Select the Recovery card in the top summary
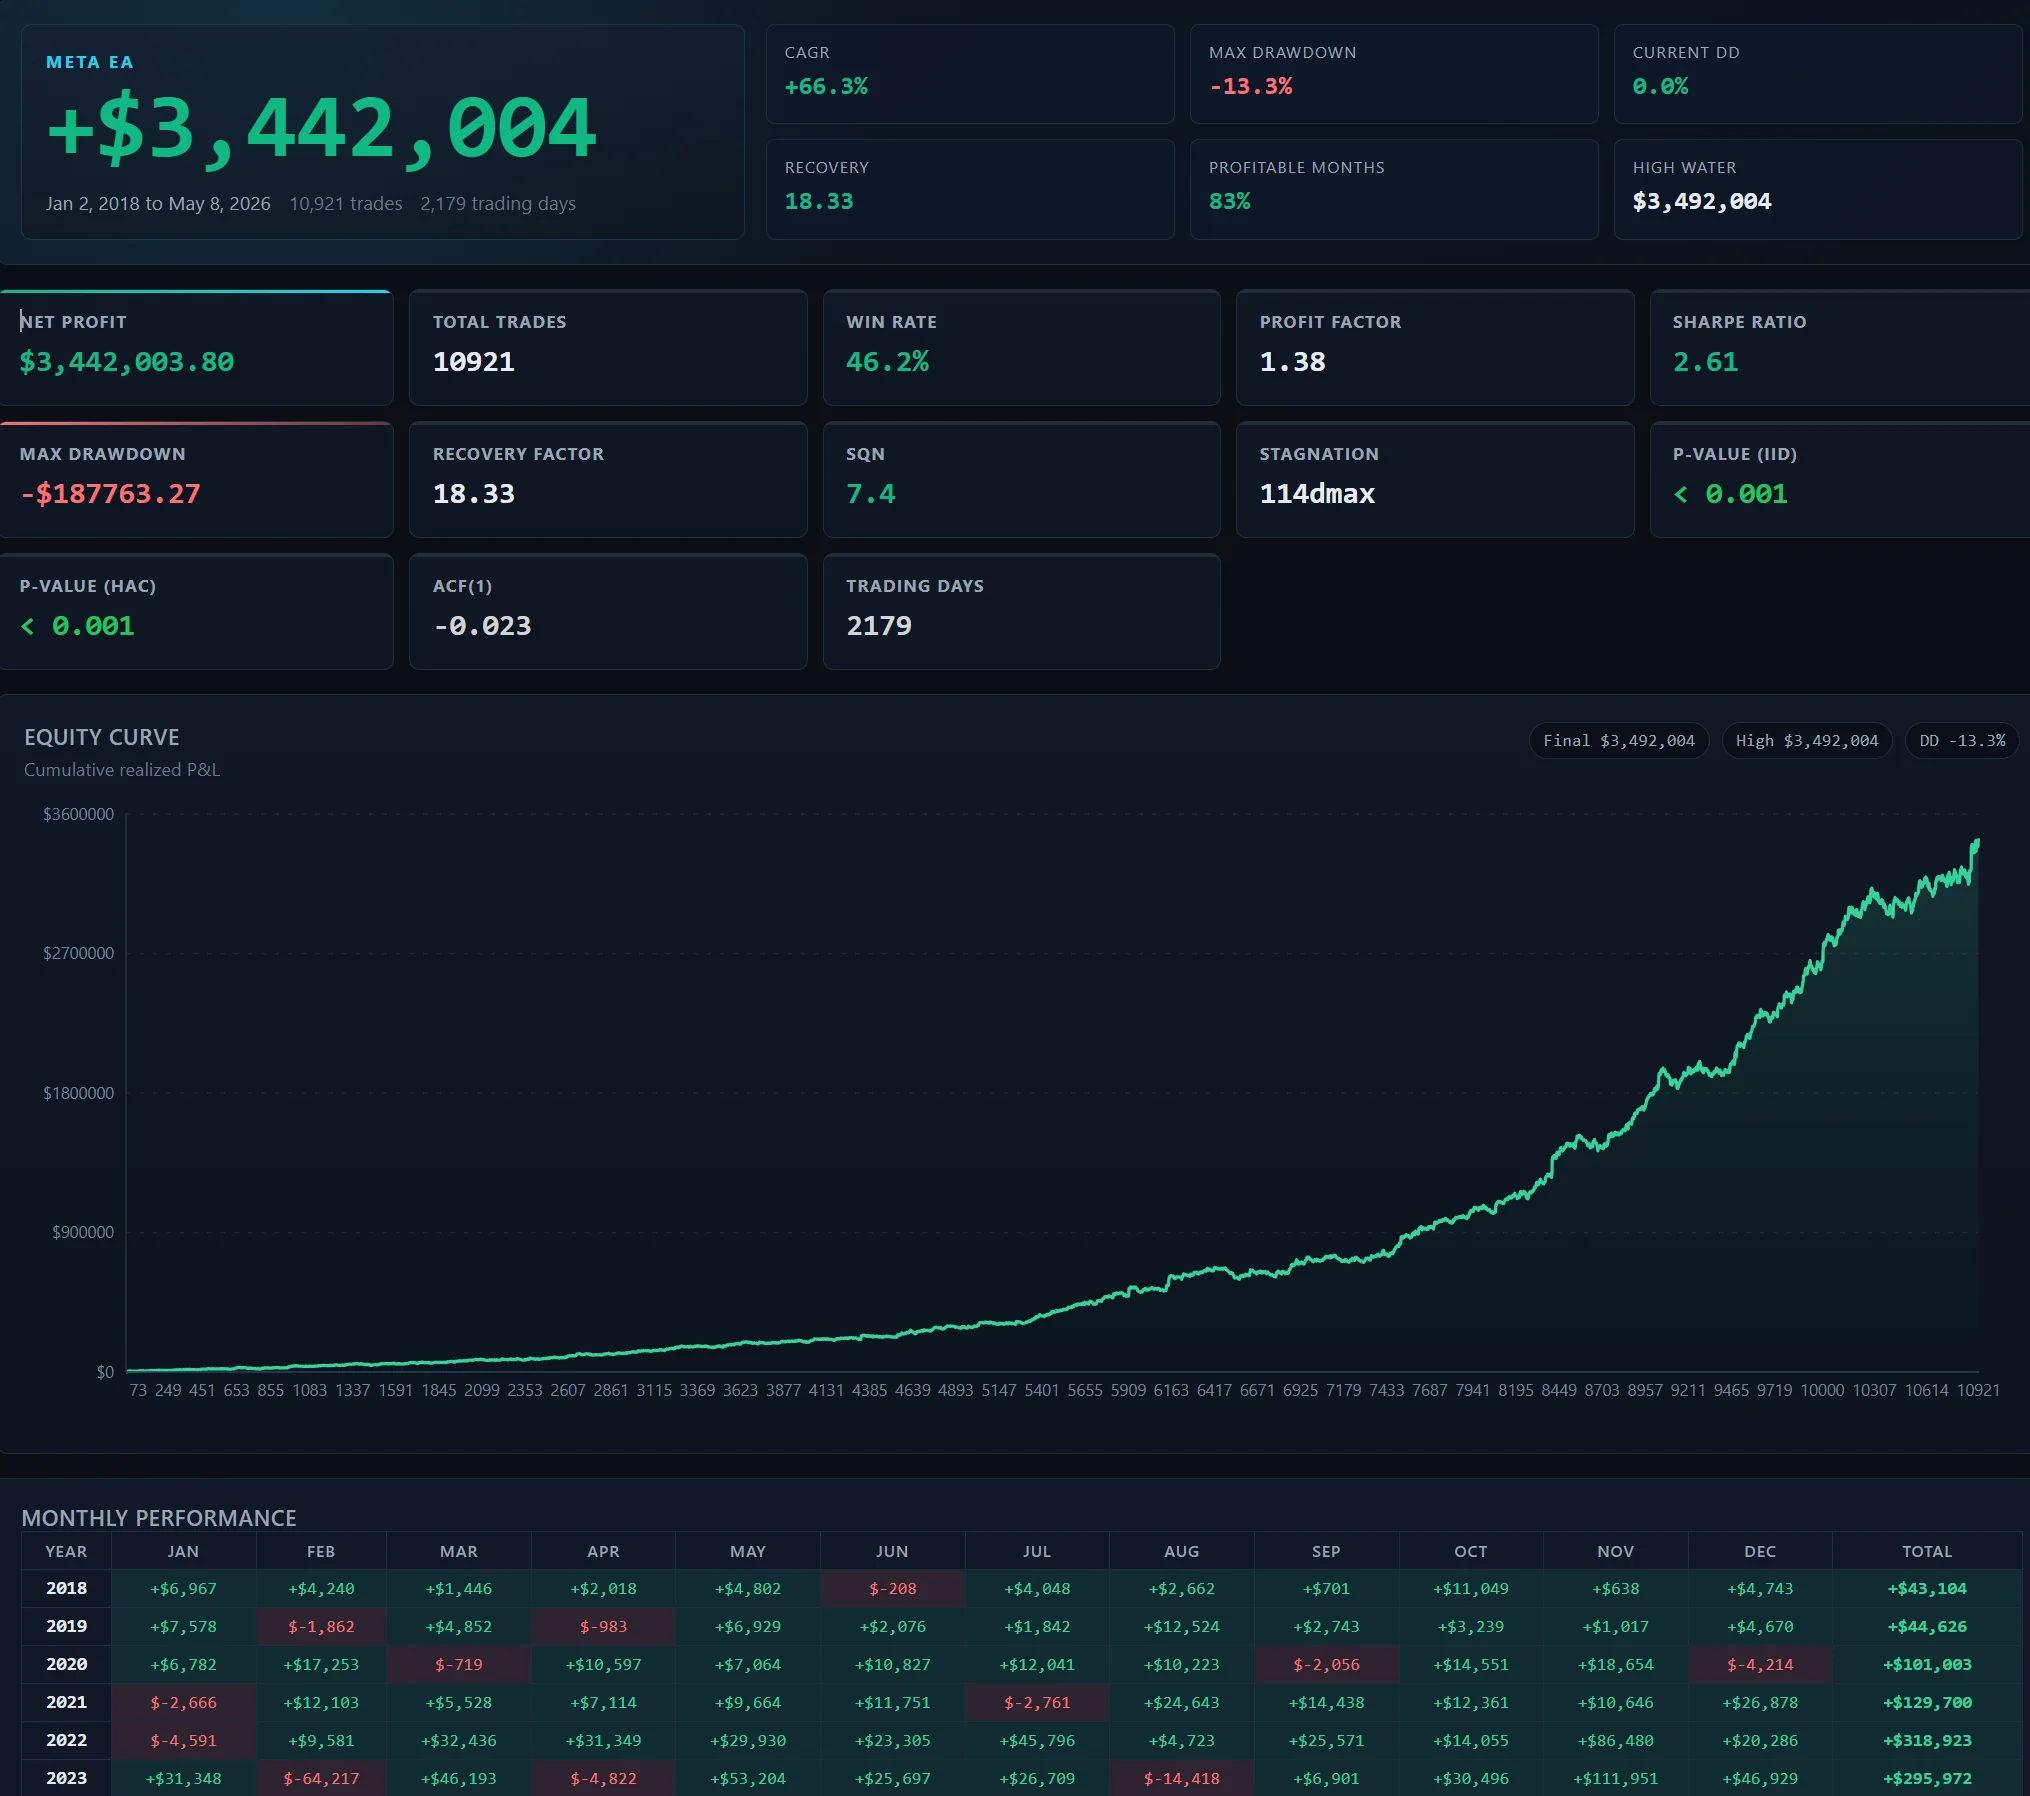Viewport: 2030px width, 1796px height. [x=970, y=189]
